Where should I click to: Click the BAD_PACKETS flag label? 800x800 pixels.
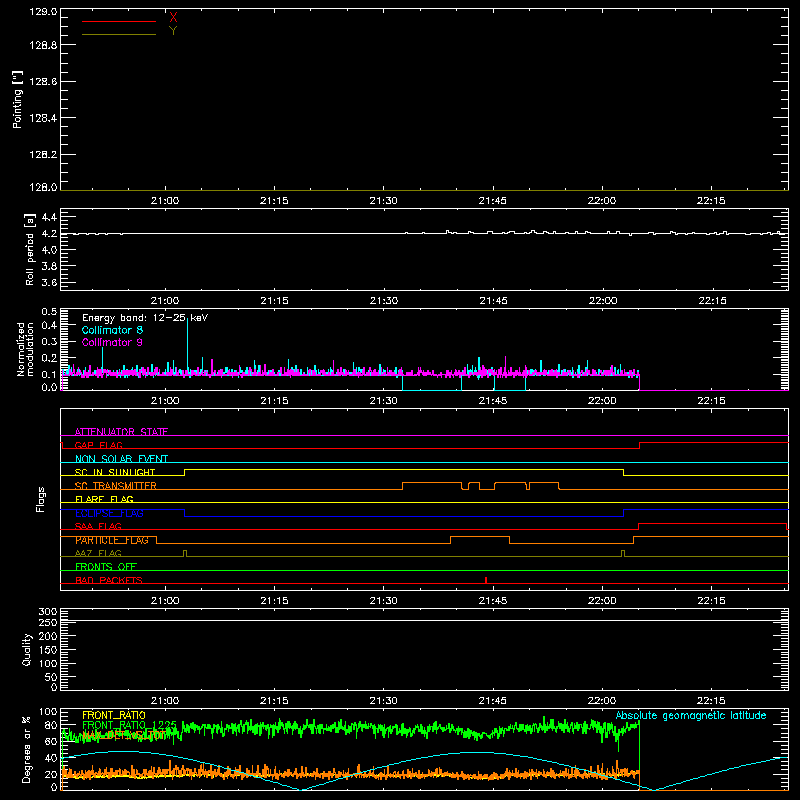pyautogui.click(x=109, y=580)
